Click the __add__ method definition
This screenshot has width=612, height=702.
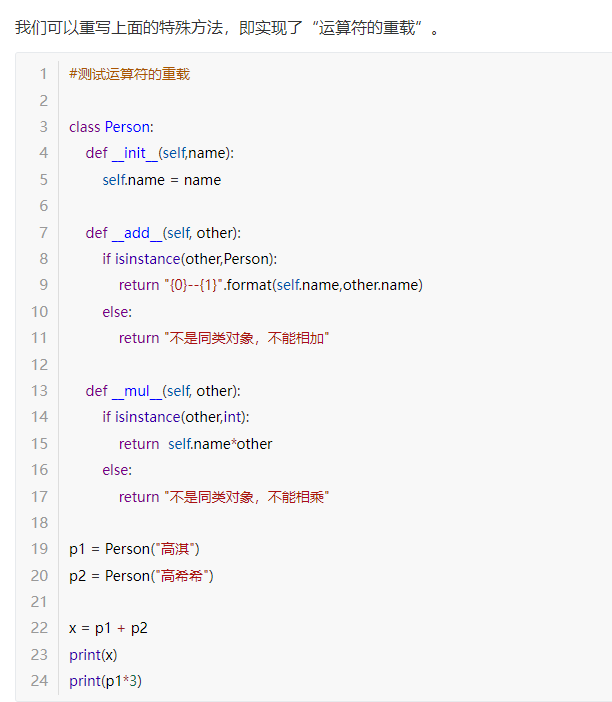[163, 233]
